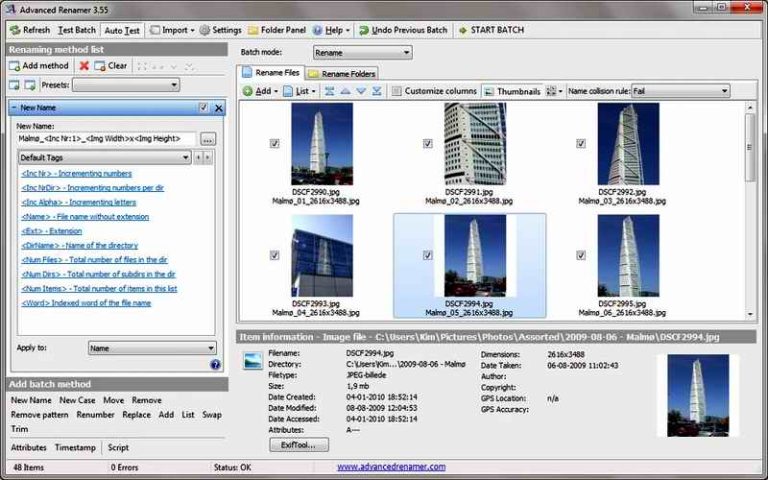Select the DSCF2991.jpg thumbnail
The width and height of the screenshot is (768, 480).
(474, 144)
